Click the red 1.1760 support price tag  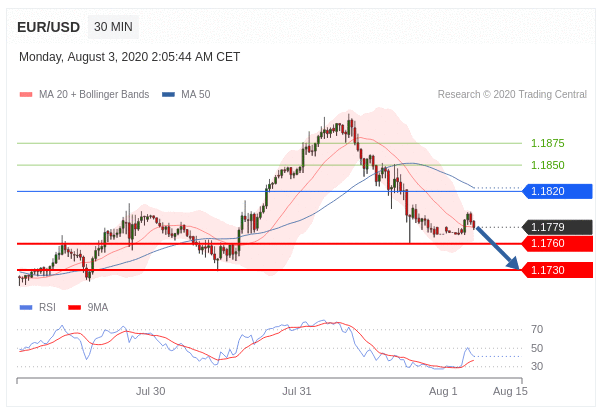558,243
